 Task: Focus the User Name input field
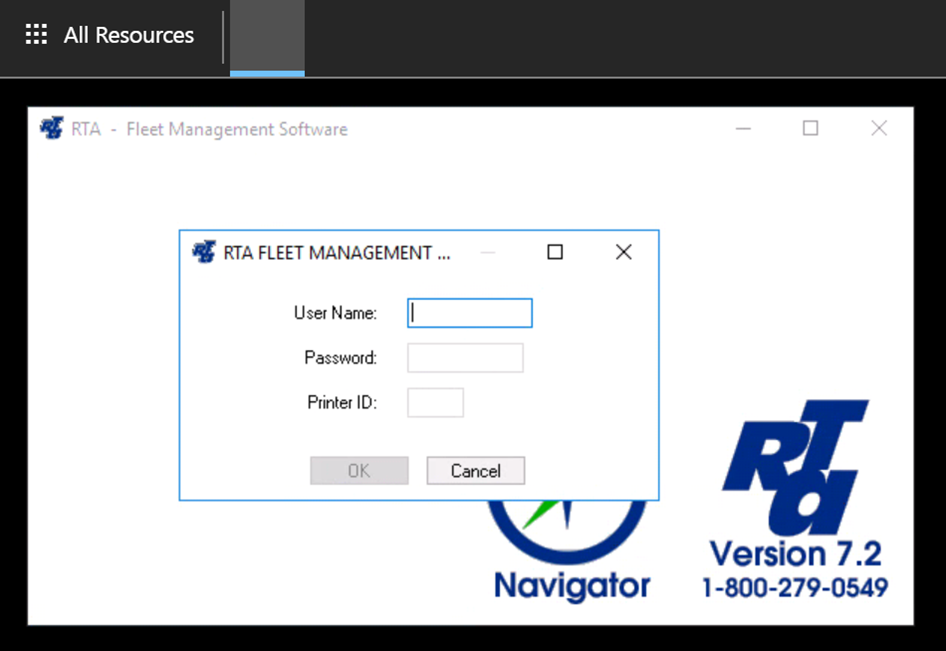[x=470, y=313]
